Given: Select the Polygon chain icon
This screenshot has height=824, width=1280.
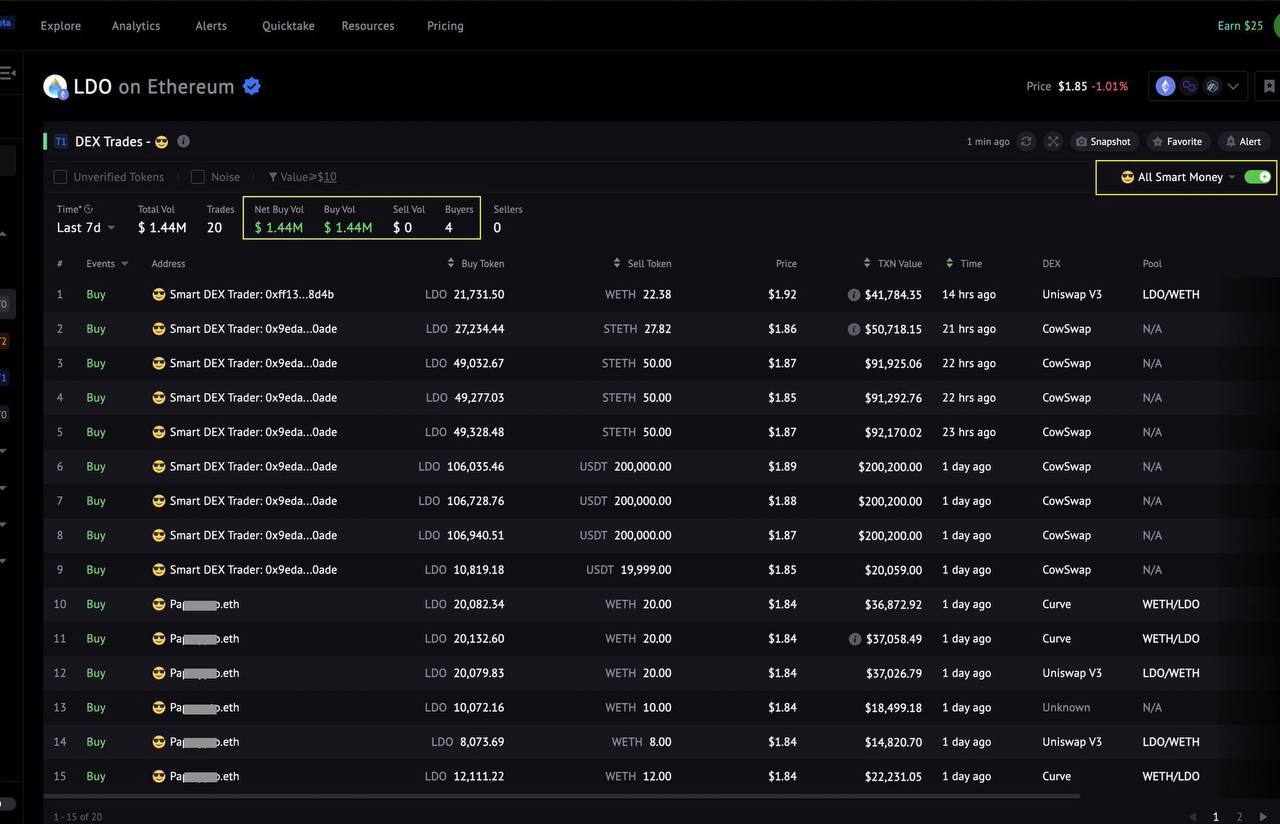Looking at the screenshot, I should [x=1189, y=86].
